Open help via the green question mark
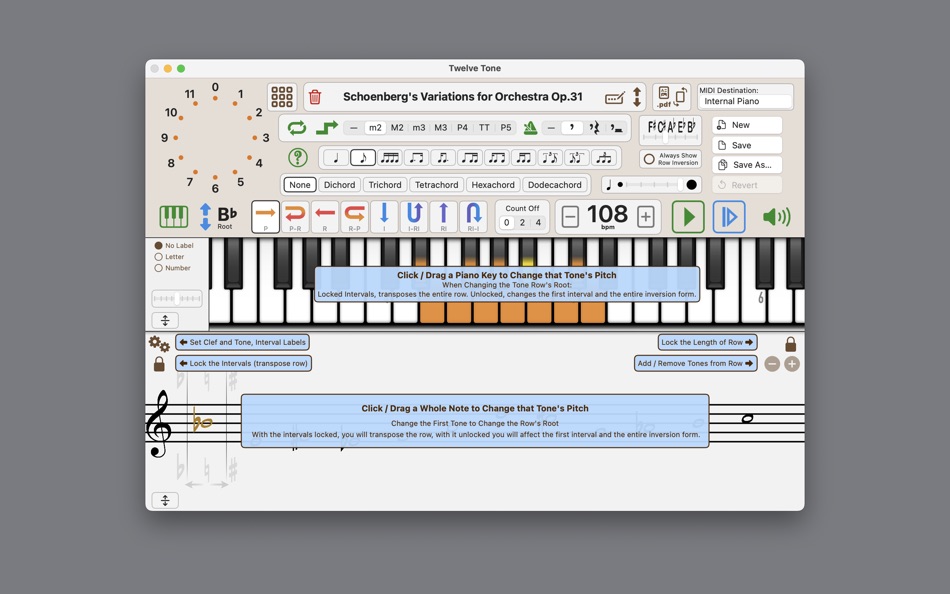The width and height of the screenshot is (950, 594). click(x=298, y=155)
